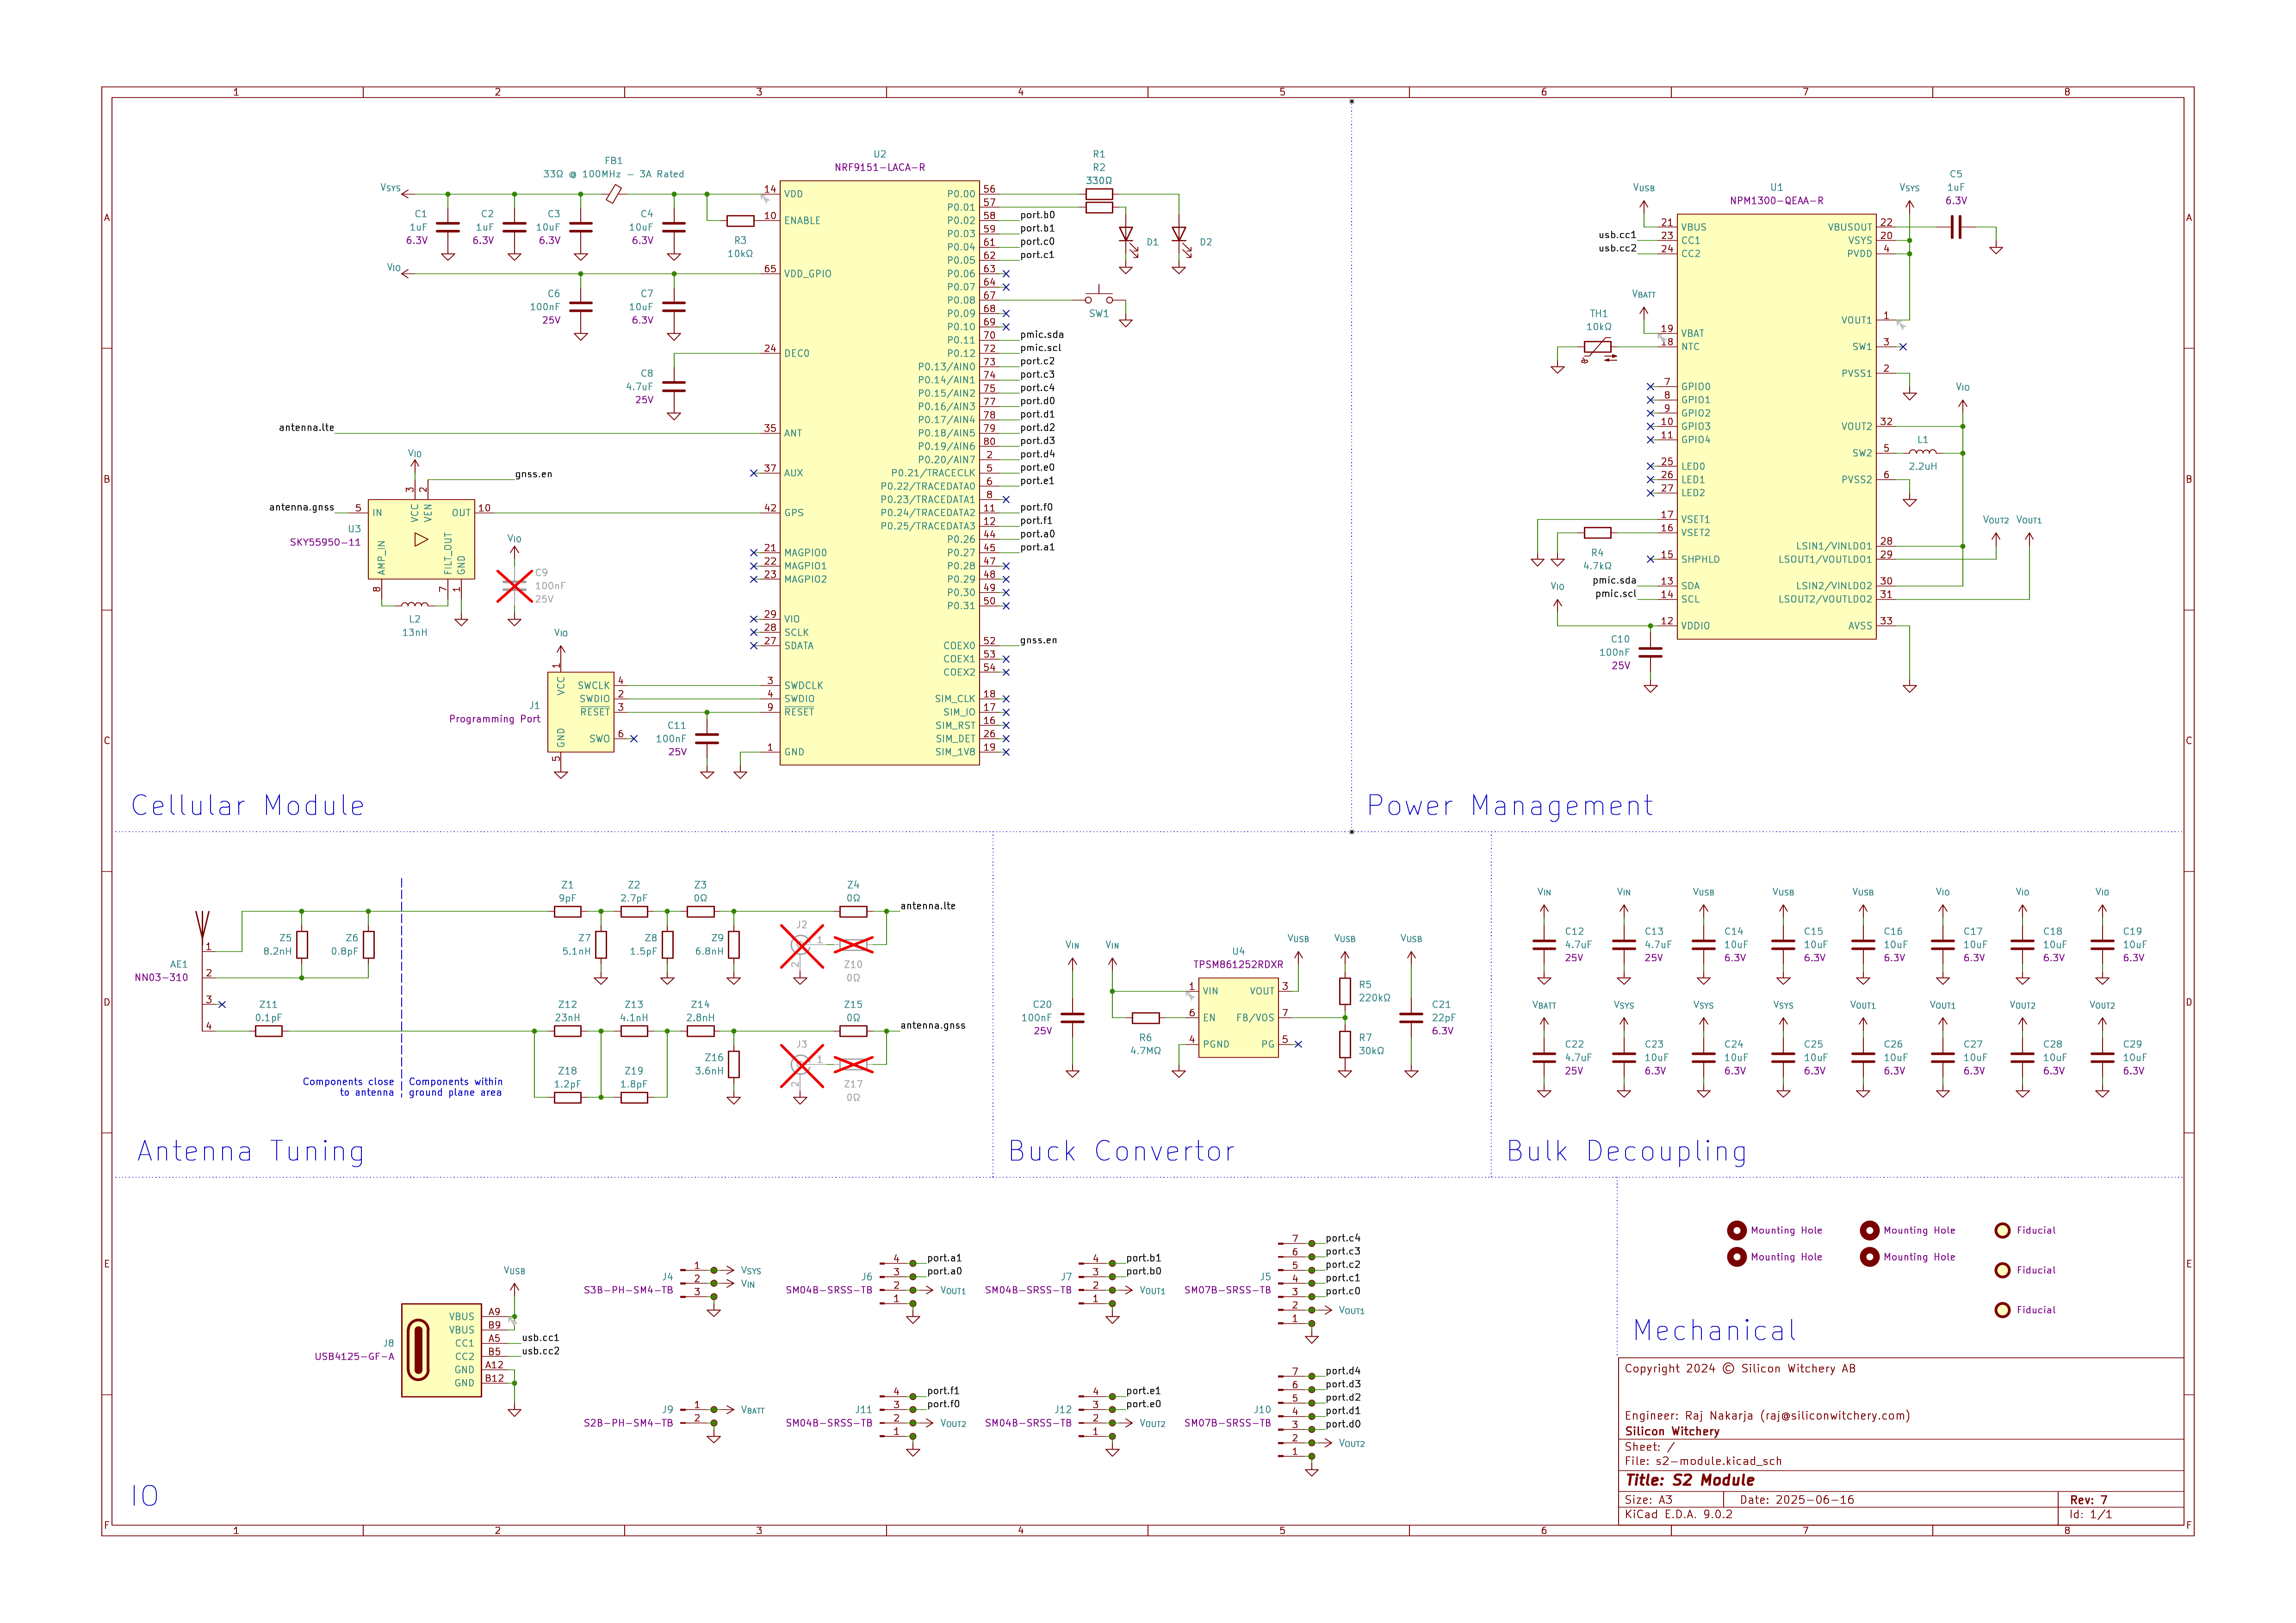
Task: Select the D2 LED symbol
Action: [1178, 235]
